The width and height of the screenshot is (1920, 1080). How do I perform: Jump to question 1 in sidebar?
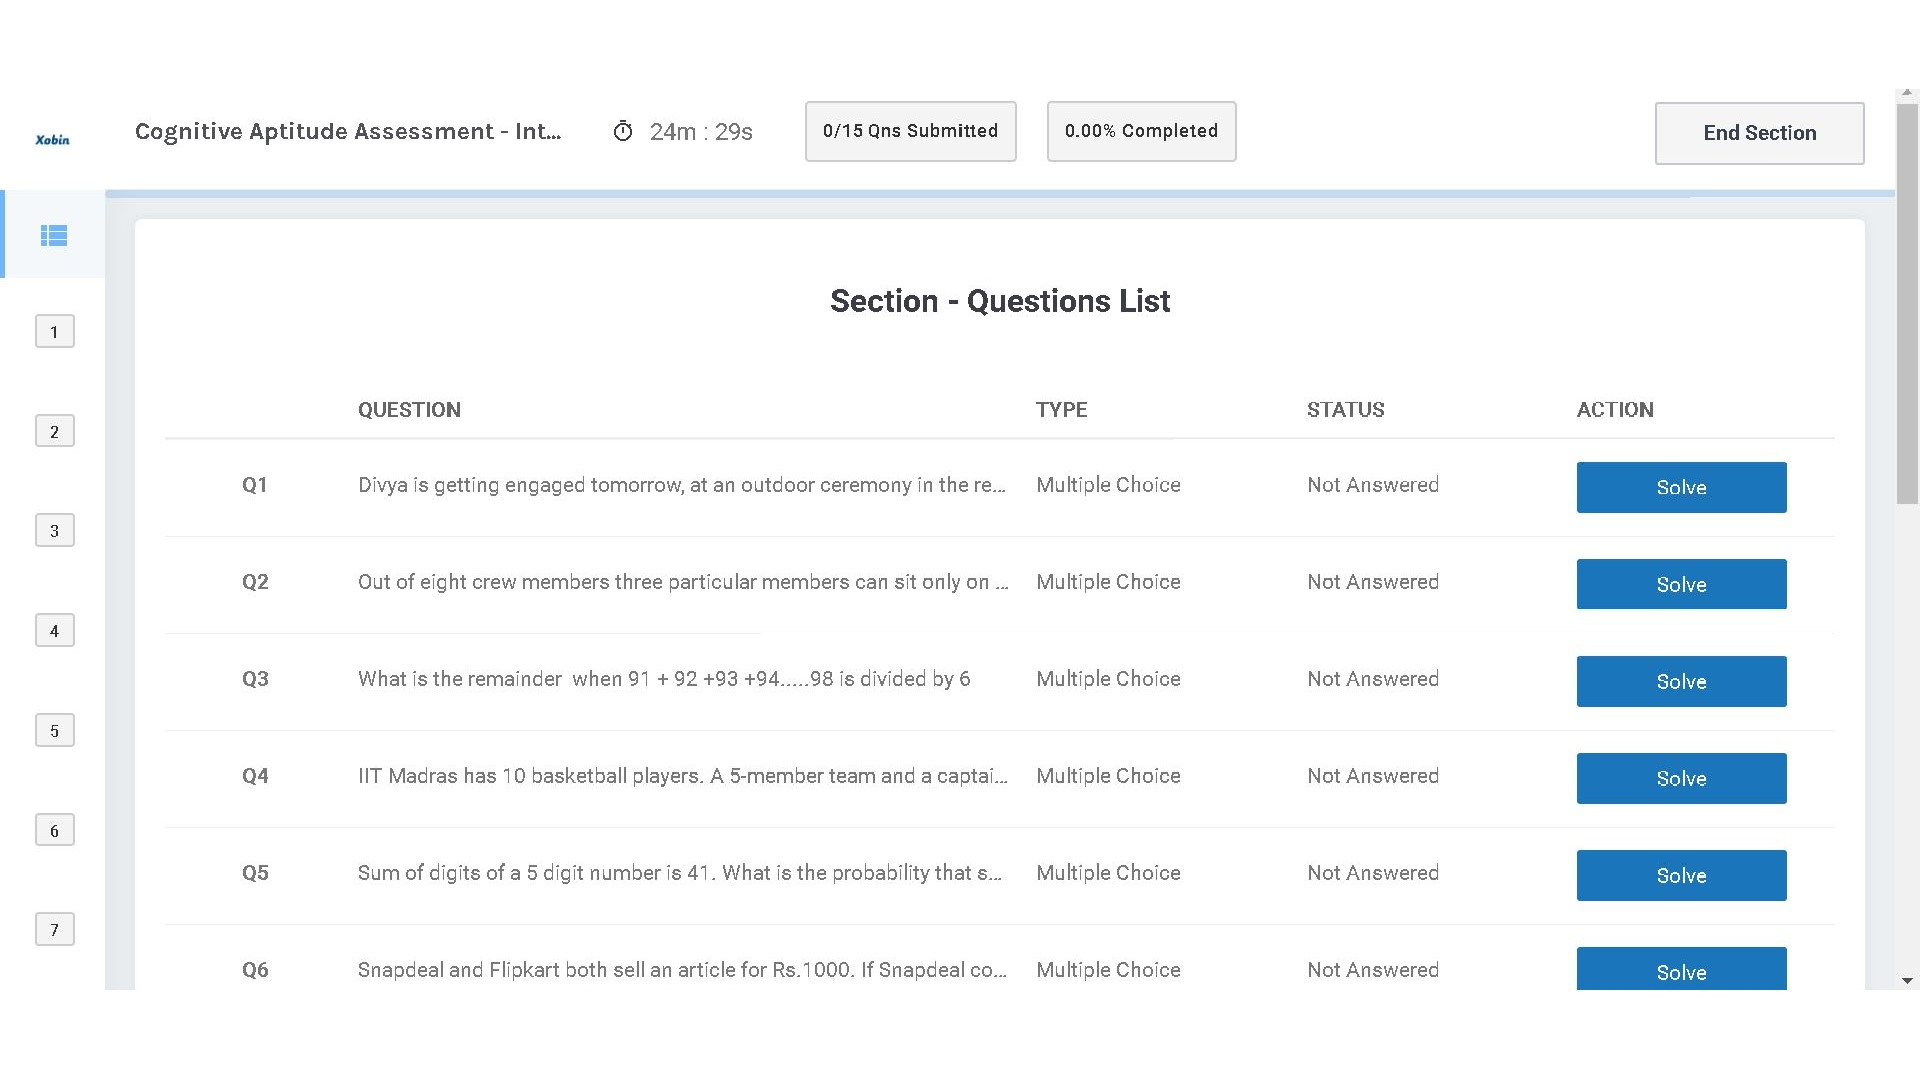tap(55, 332)
